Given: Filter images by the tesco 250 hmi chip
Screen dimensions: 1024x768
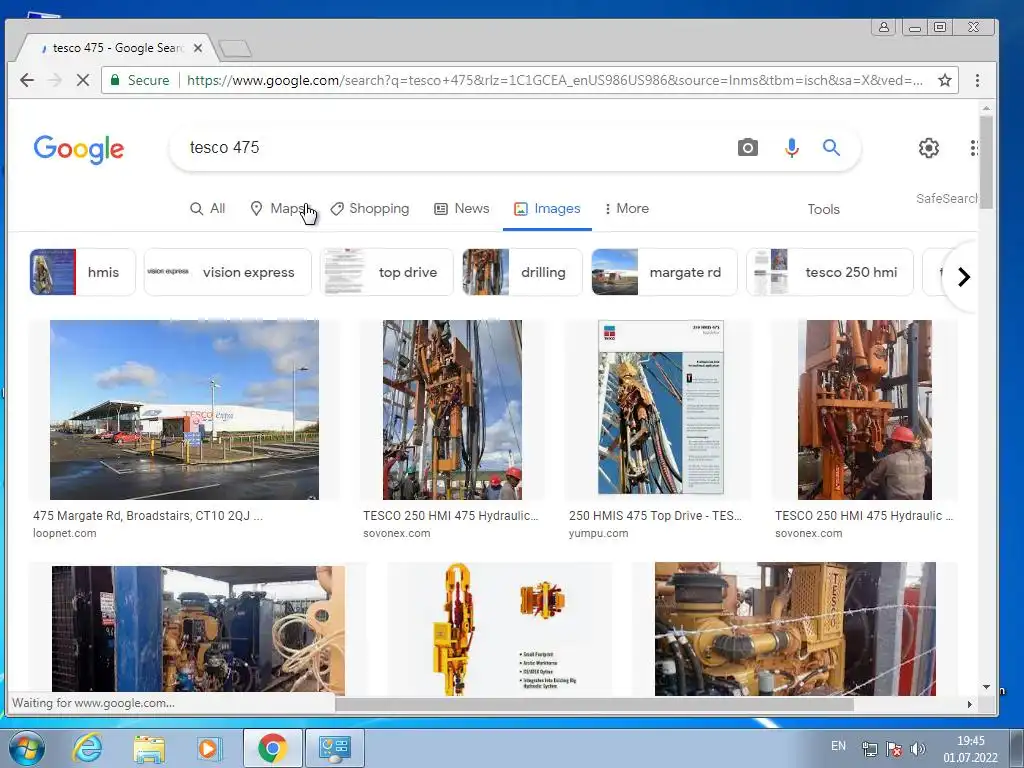Looking at the screenshot, I should pyautogui.click(x=829, y=272).
